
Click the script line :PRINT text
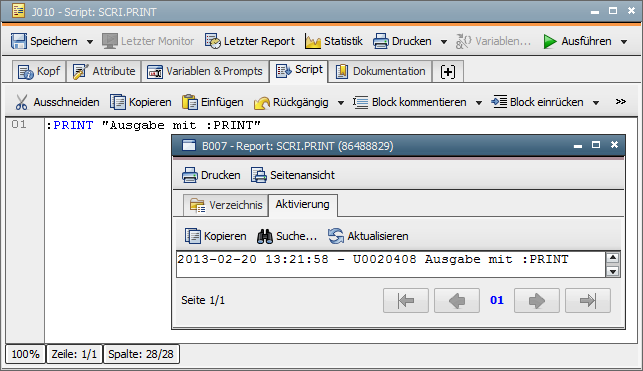[x=153, y=125]
